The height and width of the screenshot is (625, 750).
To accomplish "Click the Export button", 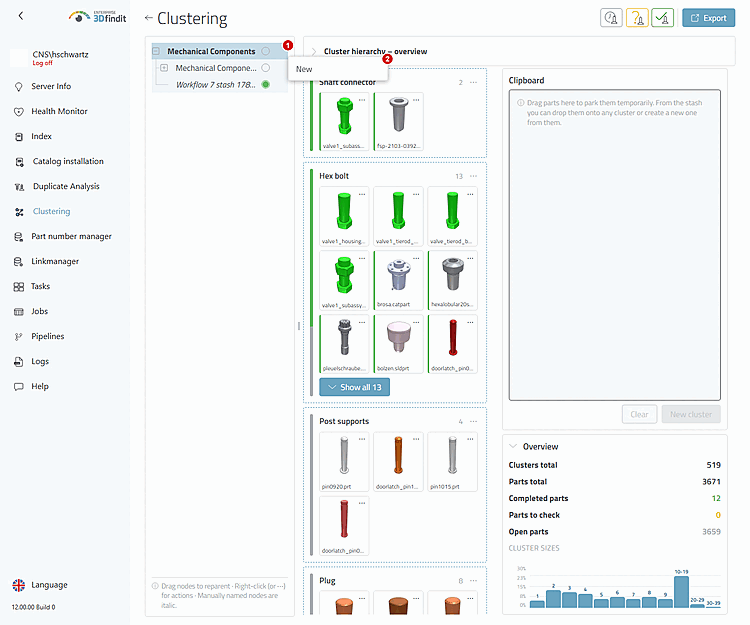I will coord(708,18).
